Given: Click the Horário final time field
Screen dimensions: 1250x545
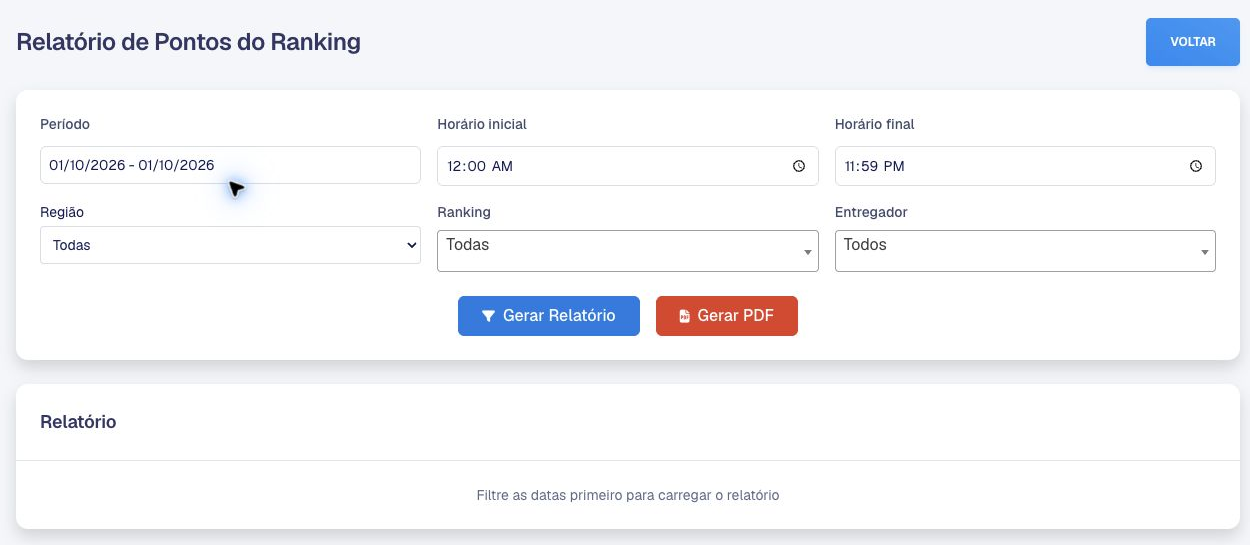Looking at the screenshot, I should [1025, 166].
